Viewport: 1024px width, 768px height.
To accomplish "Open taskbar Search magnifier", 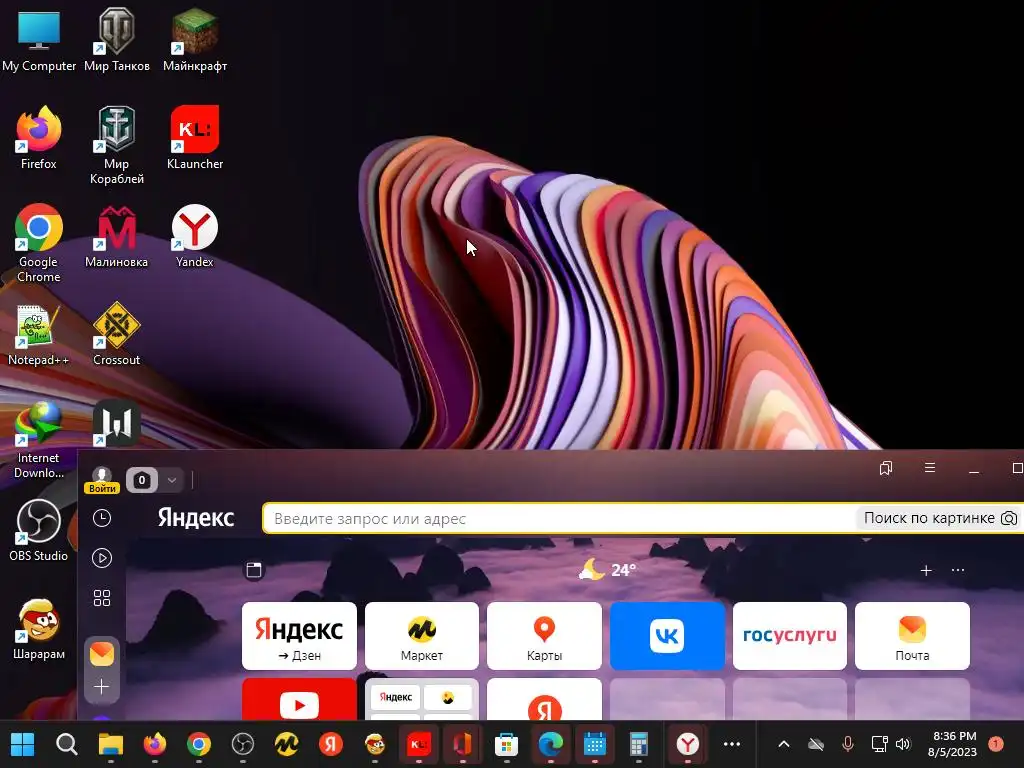I will click(67, 744).
